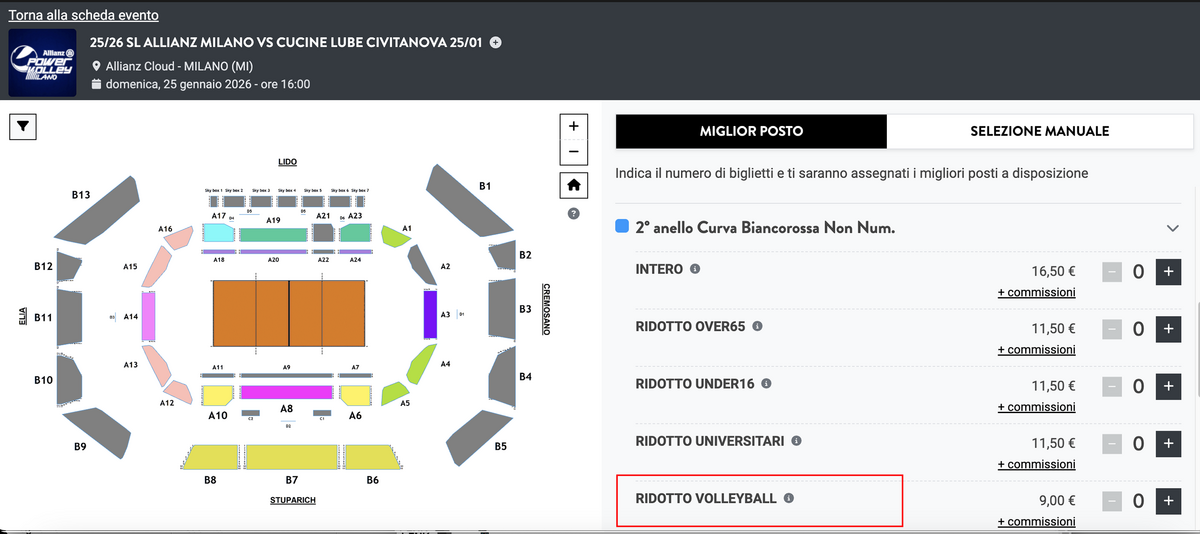This screenshot has height=534, width=1200.
Task: Reset the map with the home icon
Action: (x=573, y=185)
